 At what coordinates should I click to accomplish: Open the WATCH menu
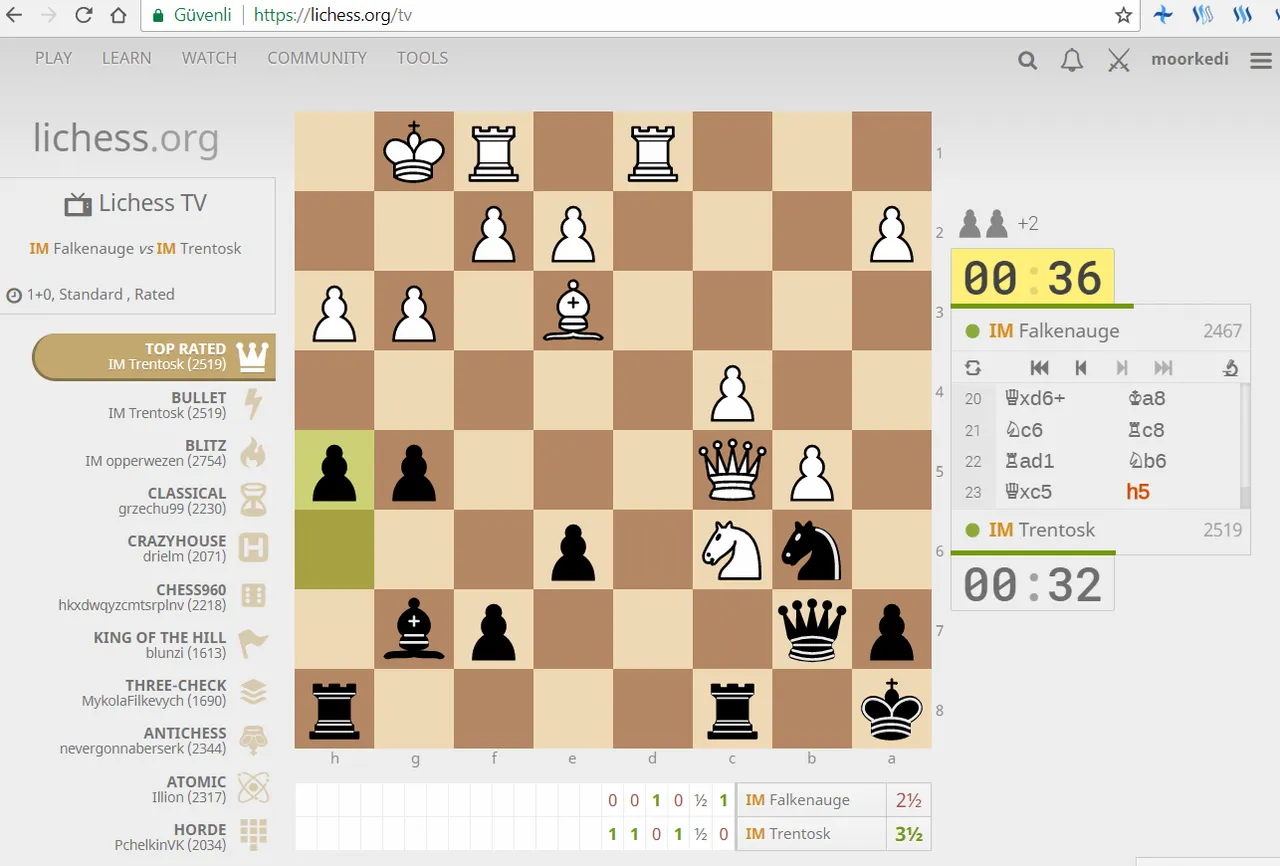(209, 58)
